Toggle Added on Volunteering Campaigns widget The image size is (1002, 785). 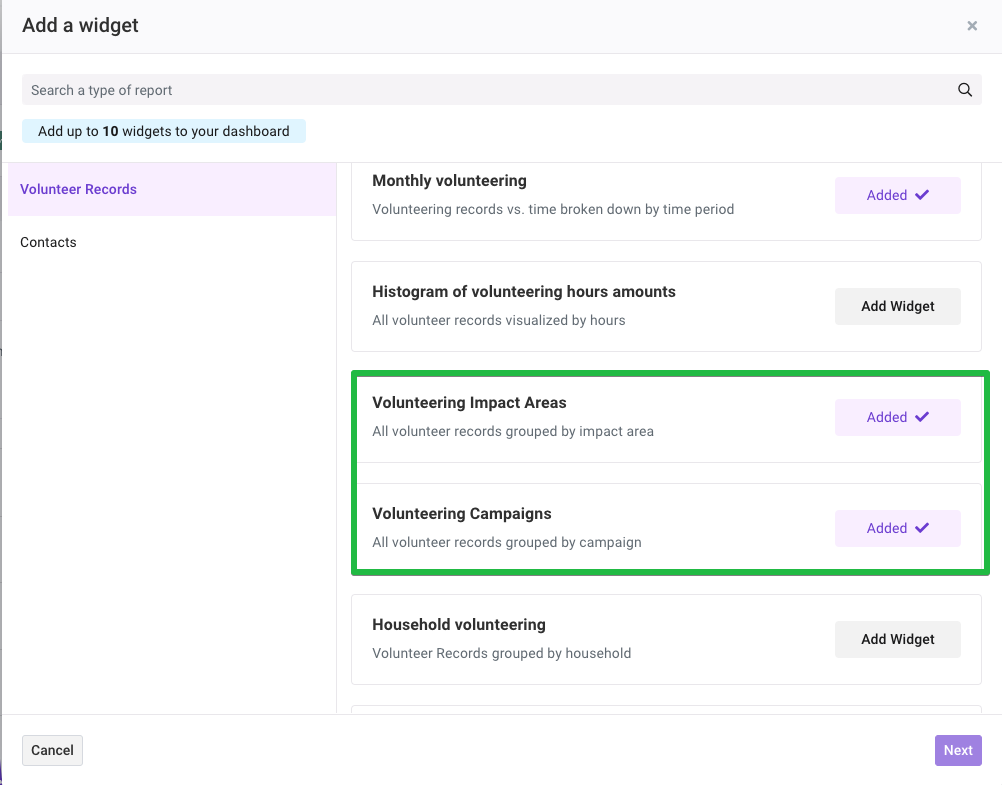[897, 529]
